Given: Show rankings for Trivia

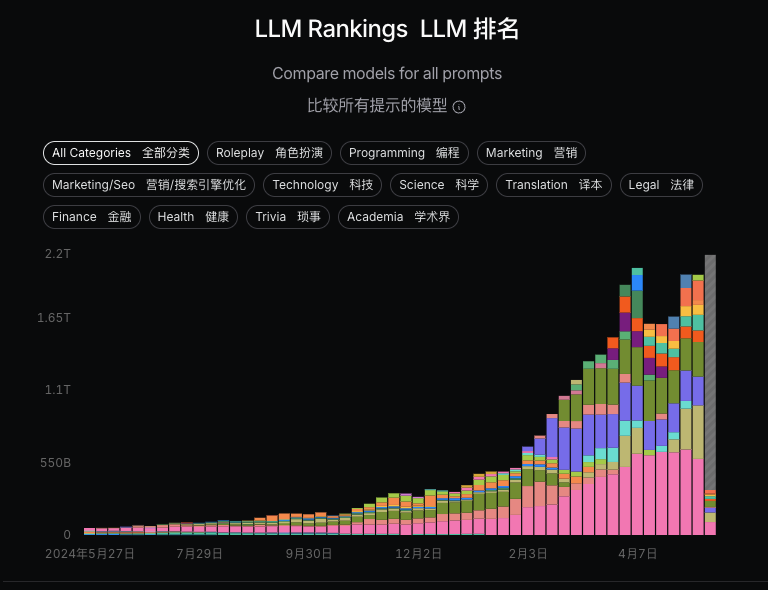Looking at the screenshot, I should pyautogui.click(x=287, y=217).
